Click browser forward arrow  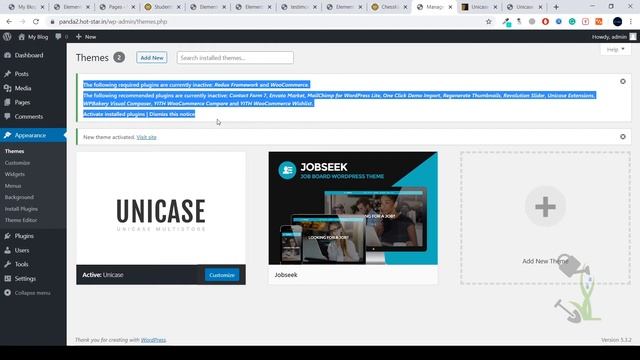point(22,22)
